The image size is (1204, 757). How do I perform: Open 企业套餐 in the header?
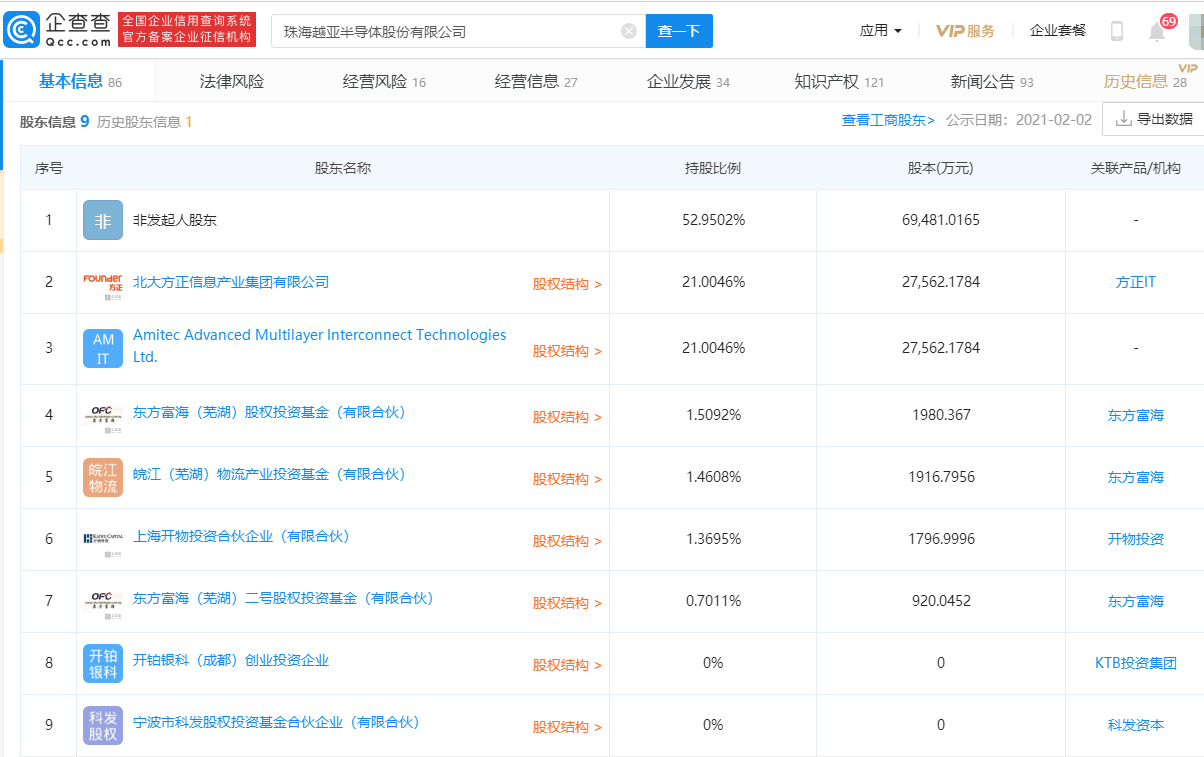point(1058,31)
